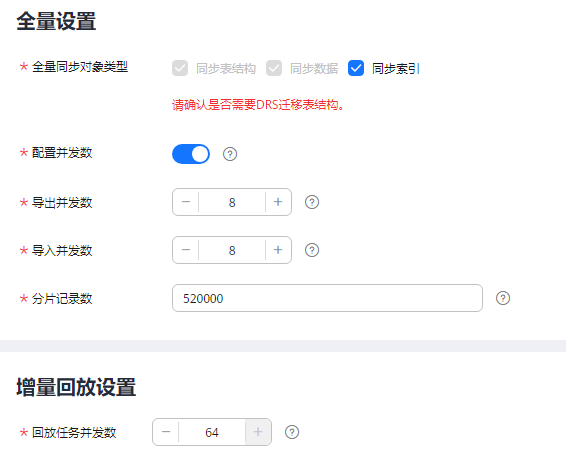Click the 同步索引 label text
This screenshot has height=473, width=566.
(x=396, y=69)
